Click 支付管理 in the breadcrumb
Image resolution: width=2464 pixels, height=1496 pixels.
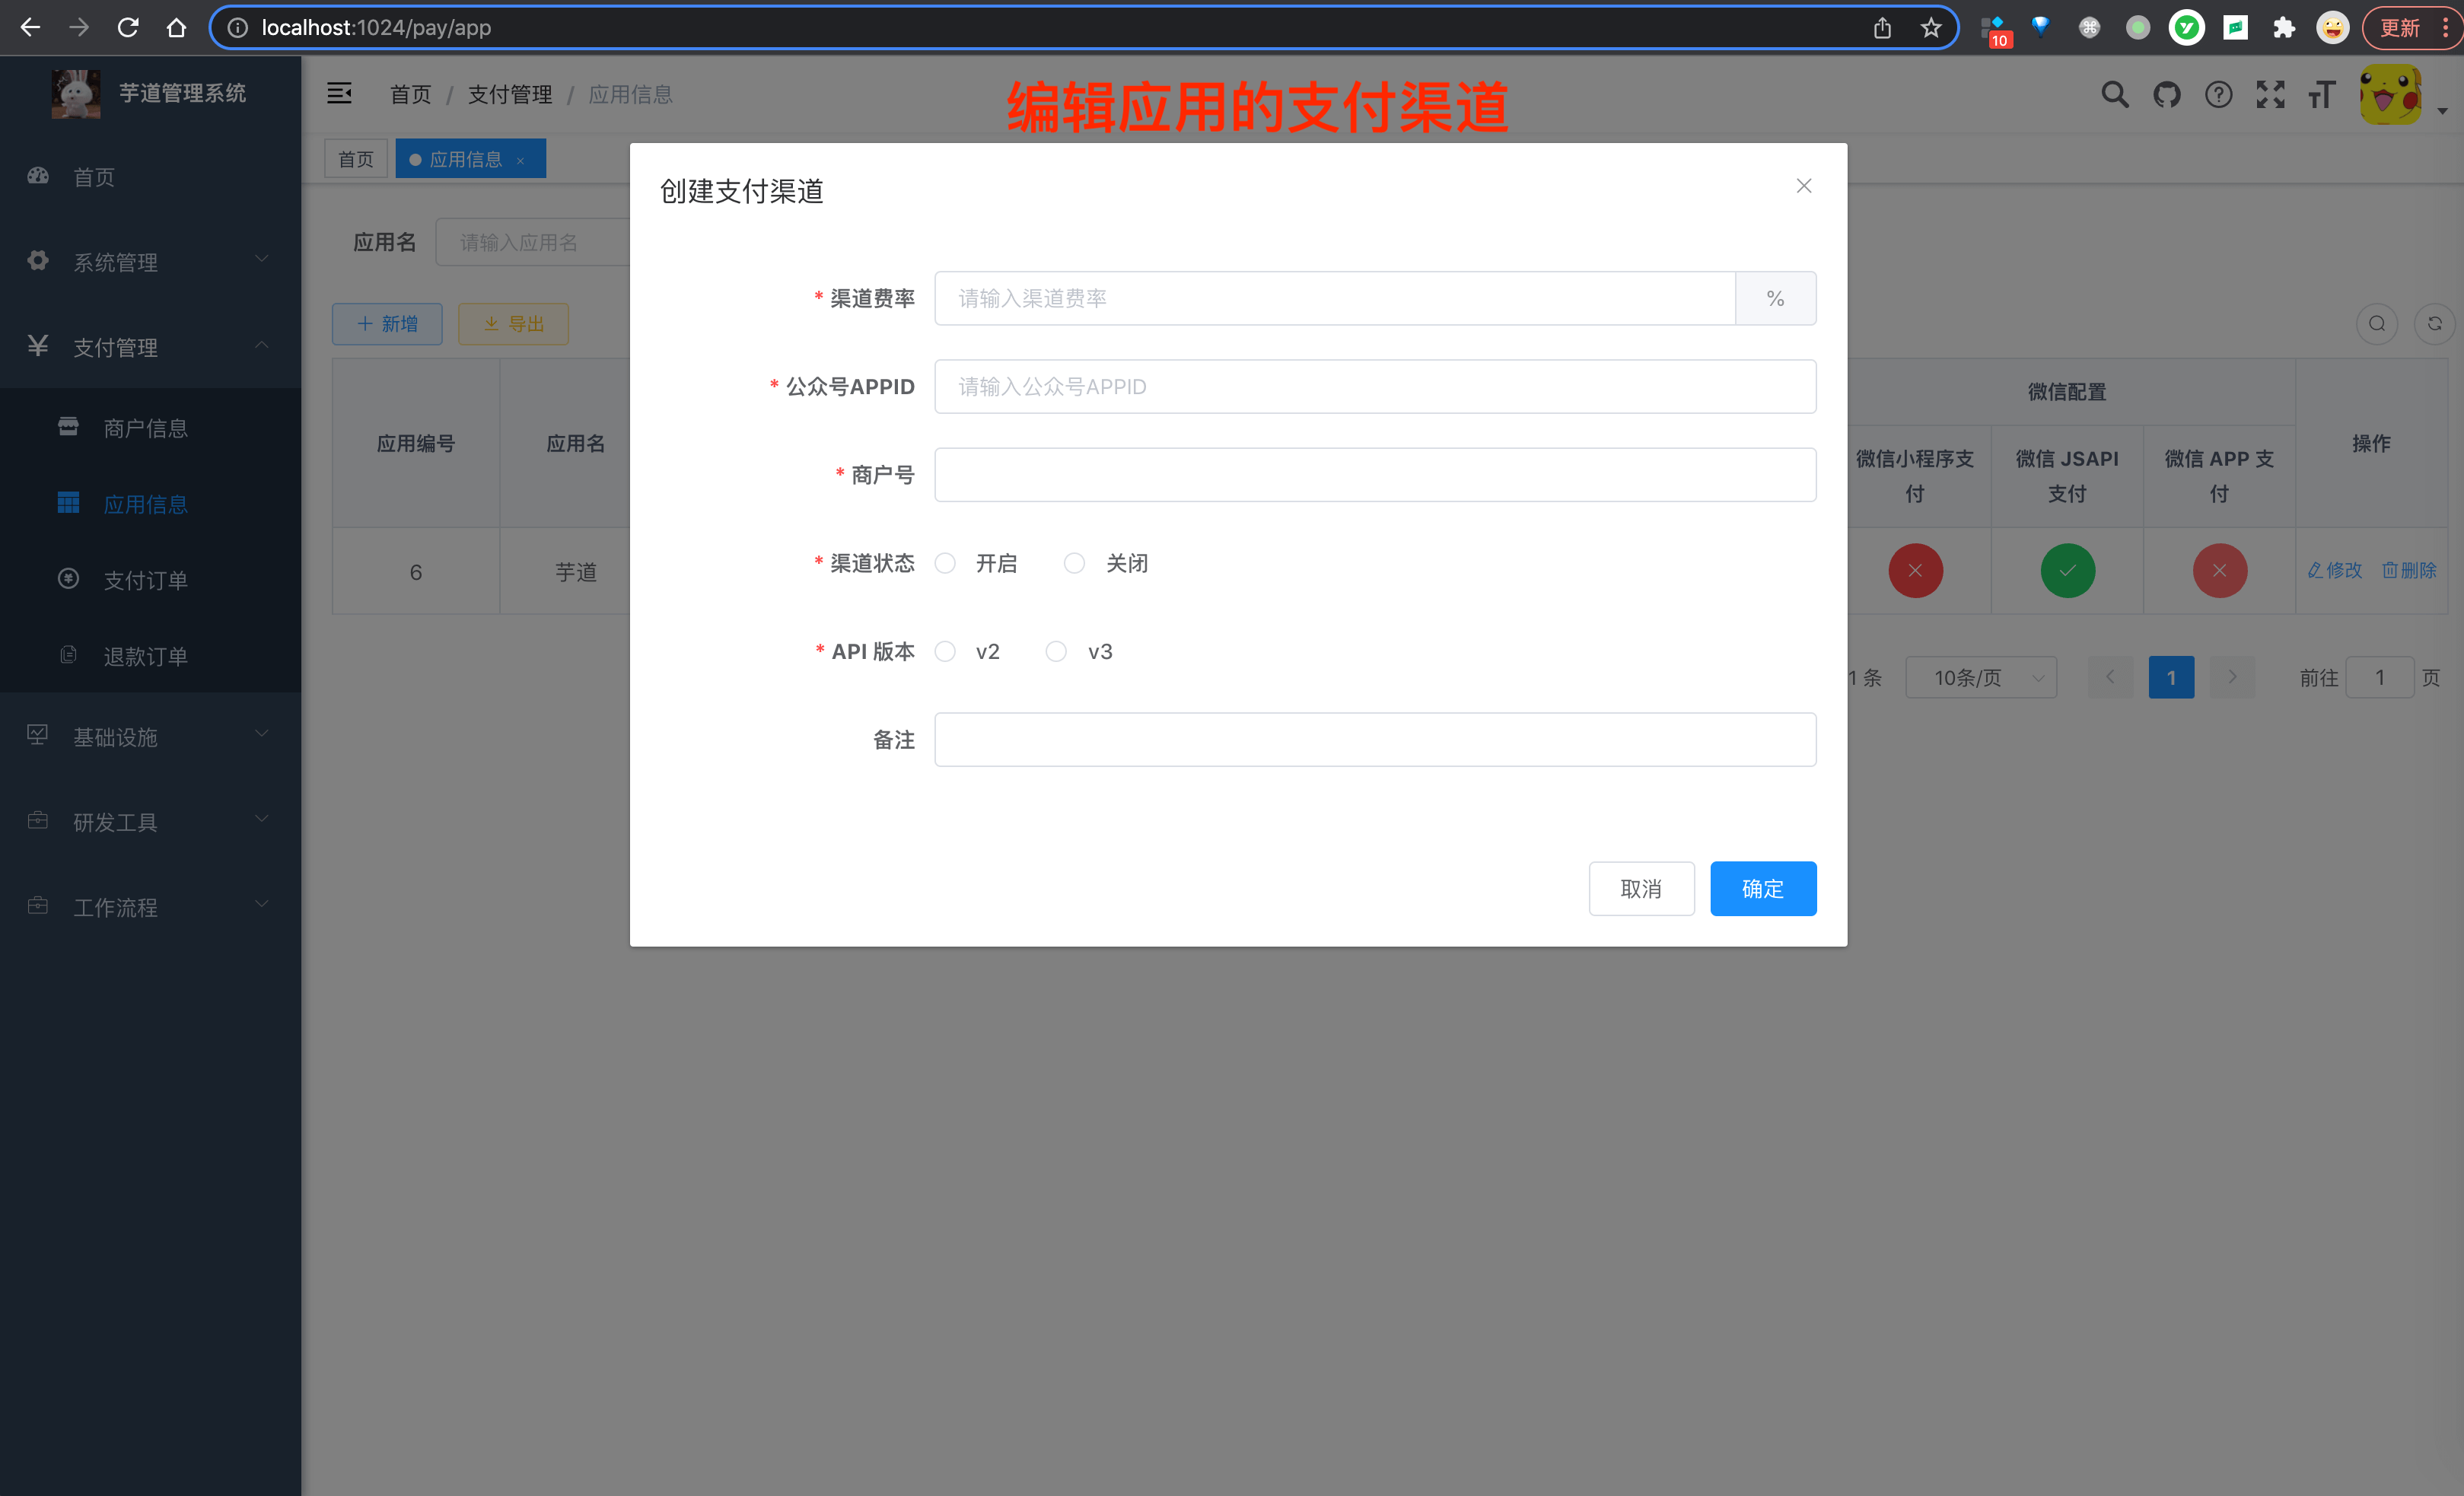coord(510,94)
